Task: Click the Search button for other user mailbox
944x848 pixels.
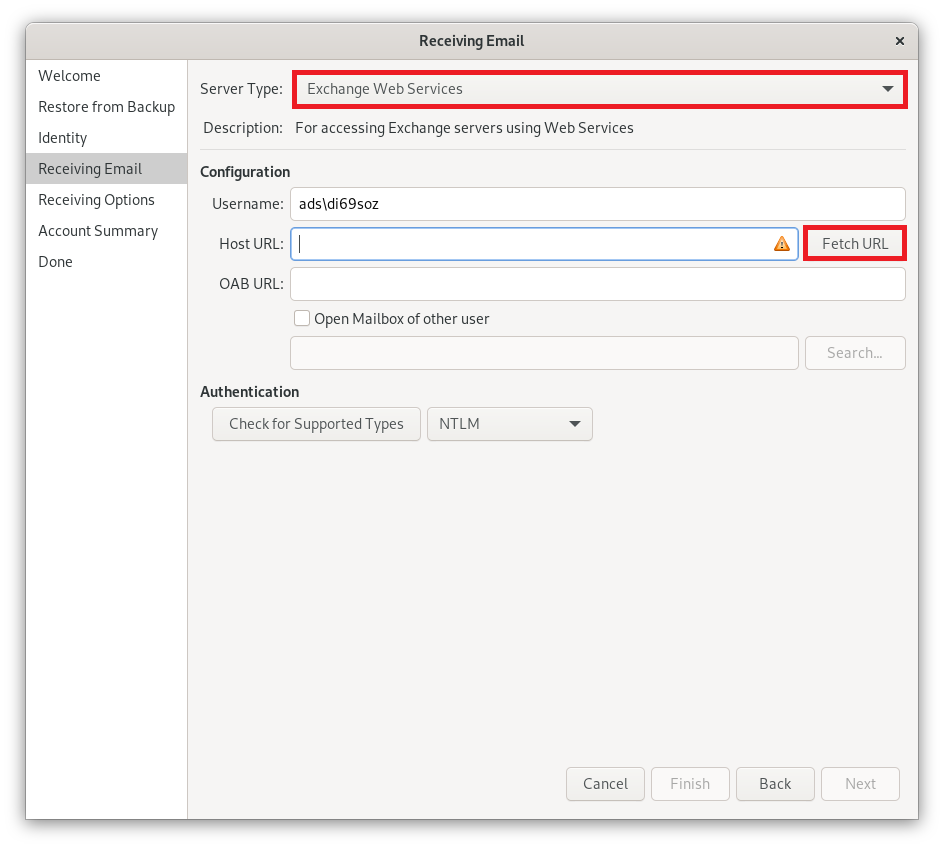Action: click(855, 353)
